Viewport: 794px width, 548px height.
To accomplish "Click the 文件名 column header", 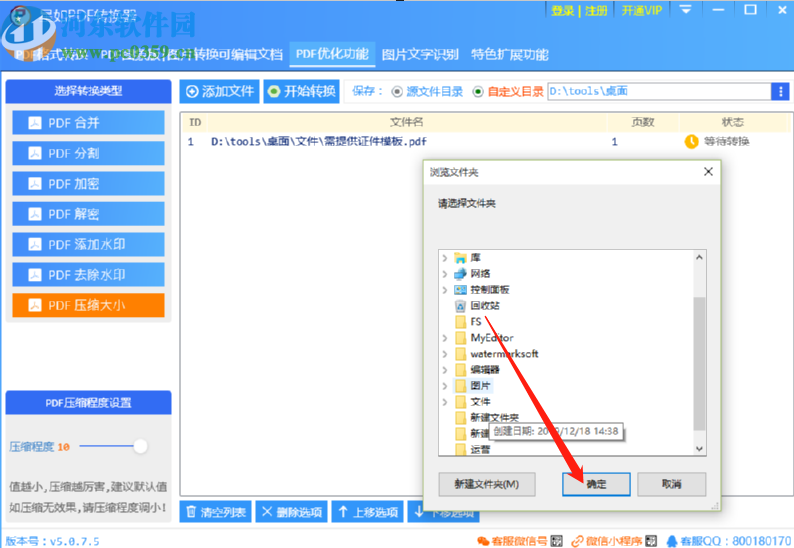I will [407, 122].
